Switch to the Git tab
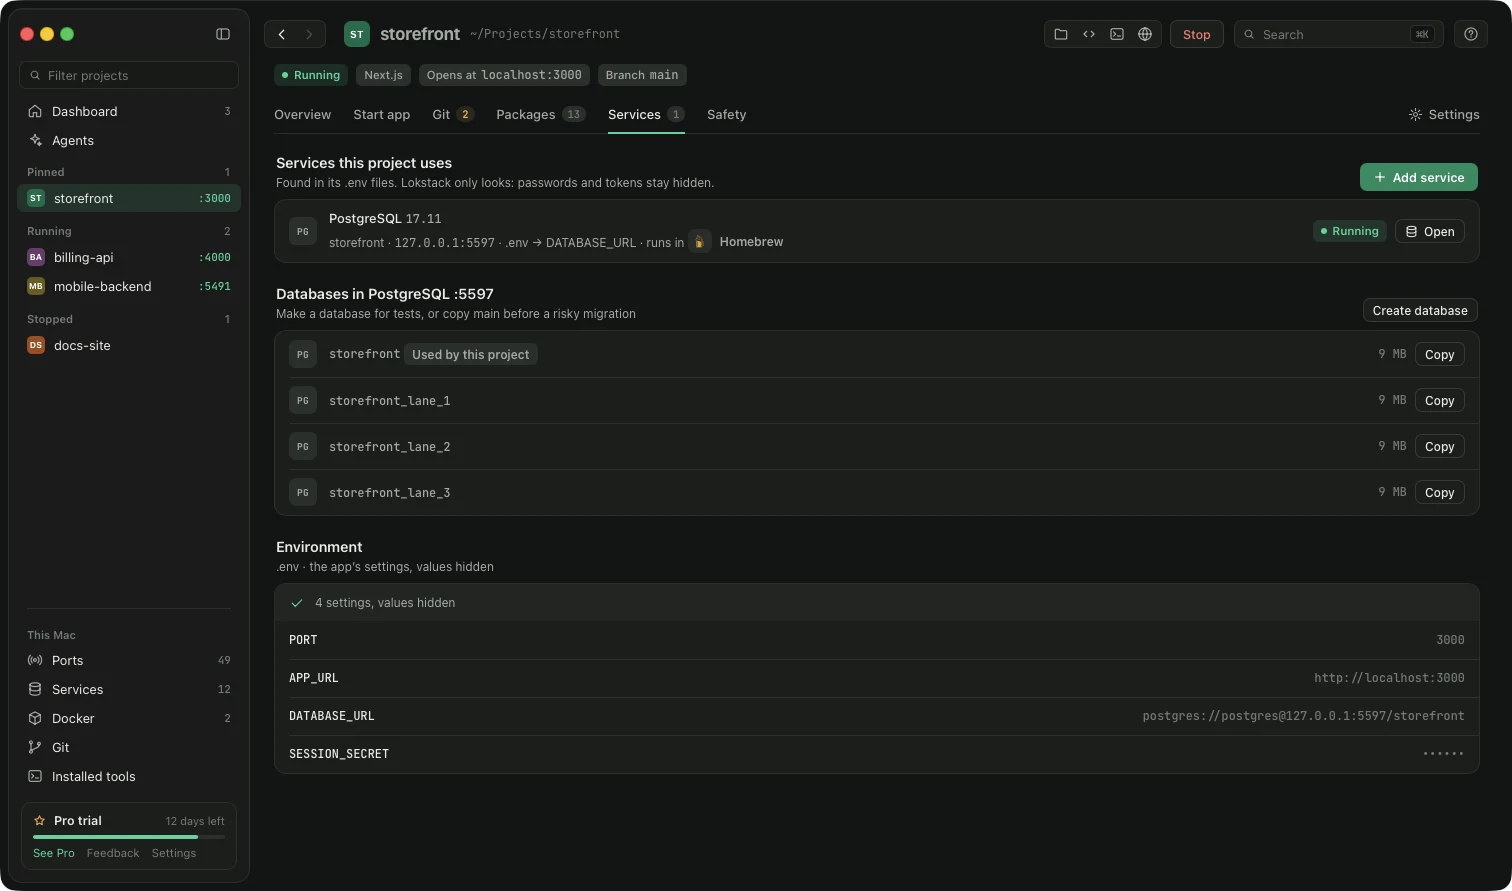This screenshot has height=891, width=1512. click(452, 114)
